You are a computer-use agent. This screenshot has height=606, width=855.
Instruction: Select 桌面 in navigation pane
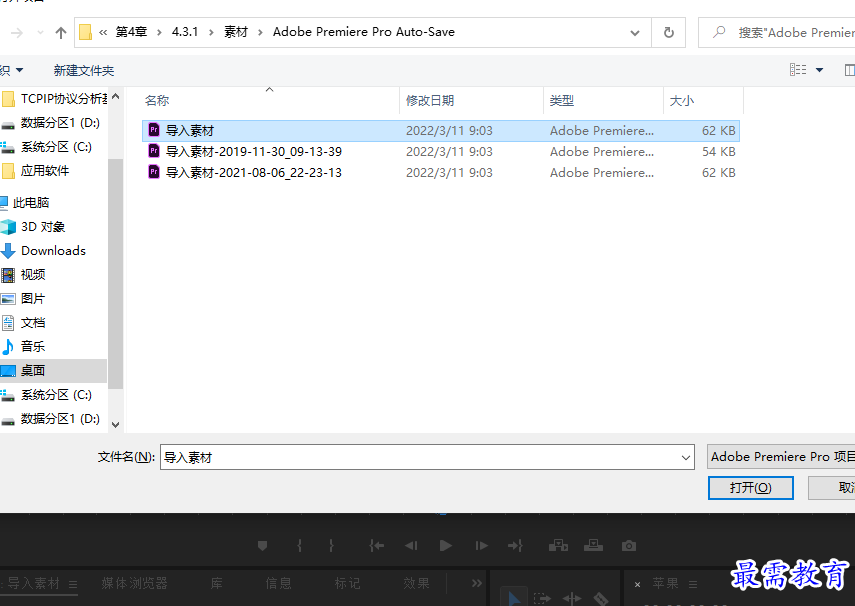pyautogui.click(x=53, y=370)
